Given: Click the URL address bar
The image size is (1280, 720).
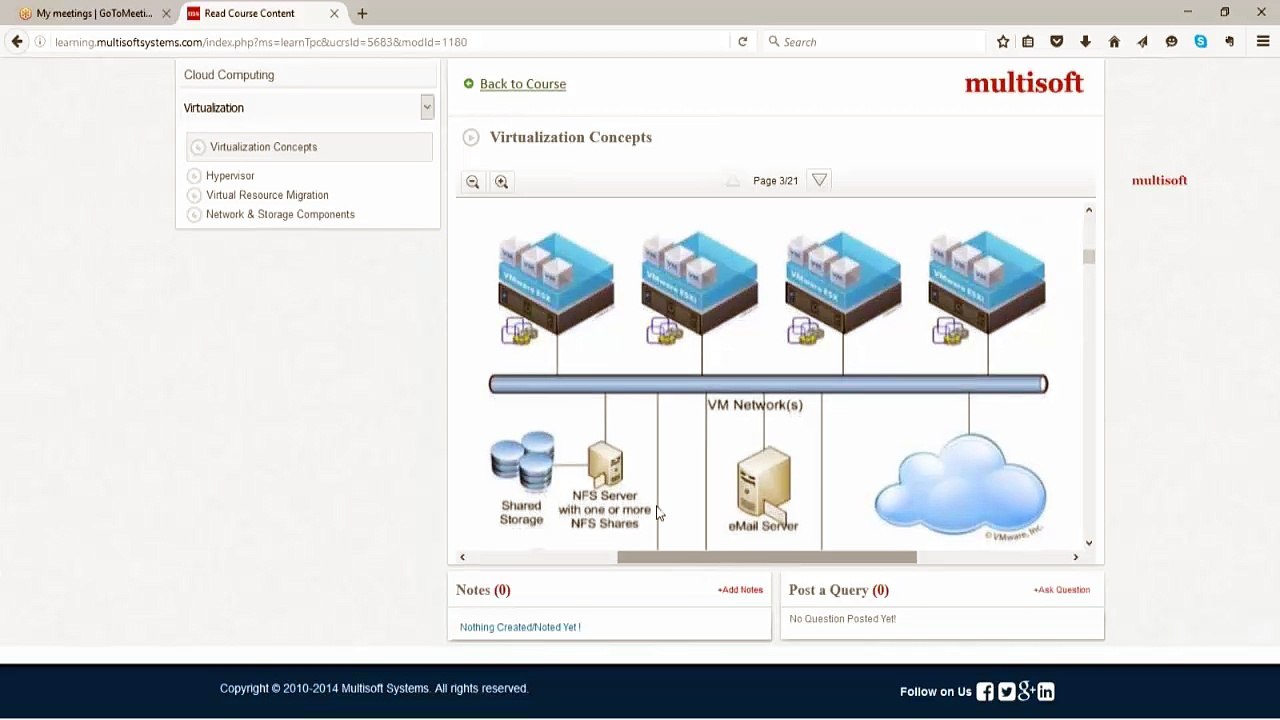Looking at the screenshot, I should point(390,42).
